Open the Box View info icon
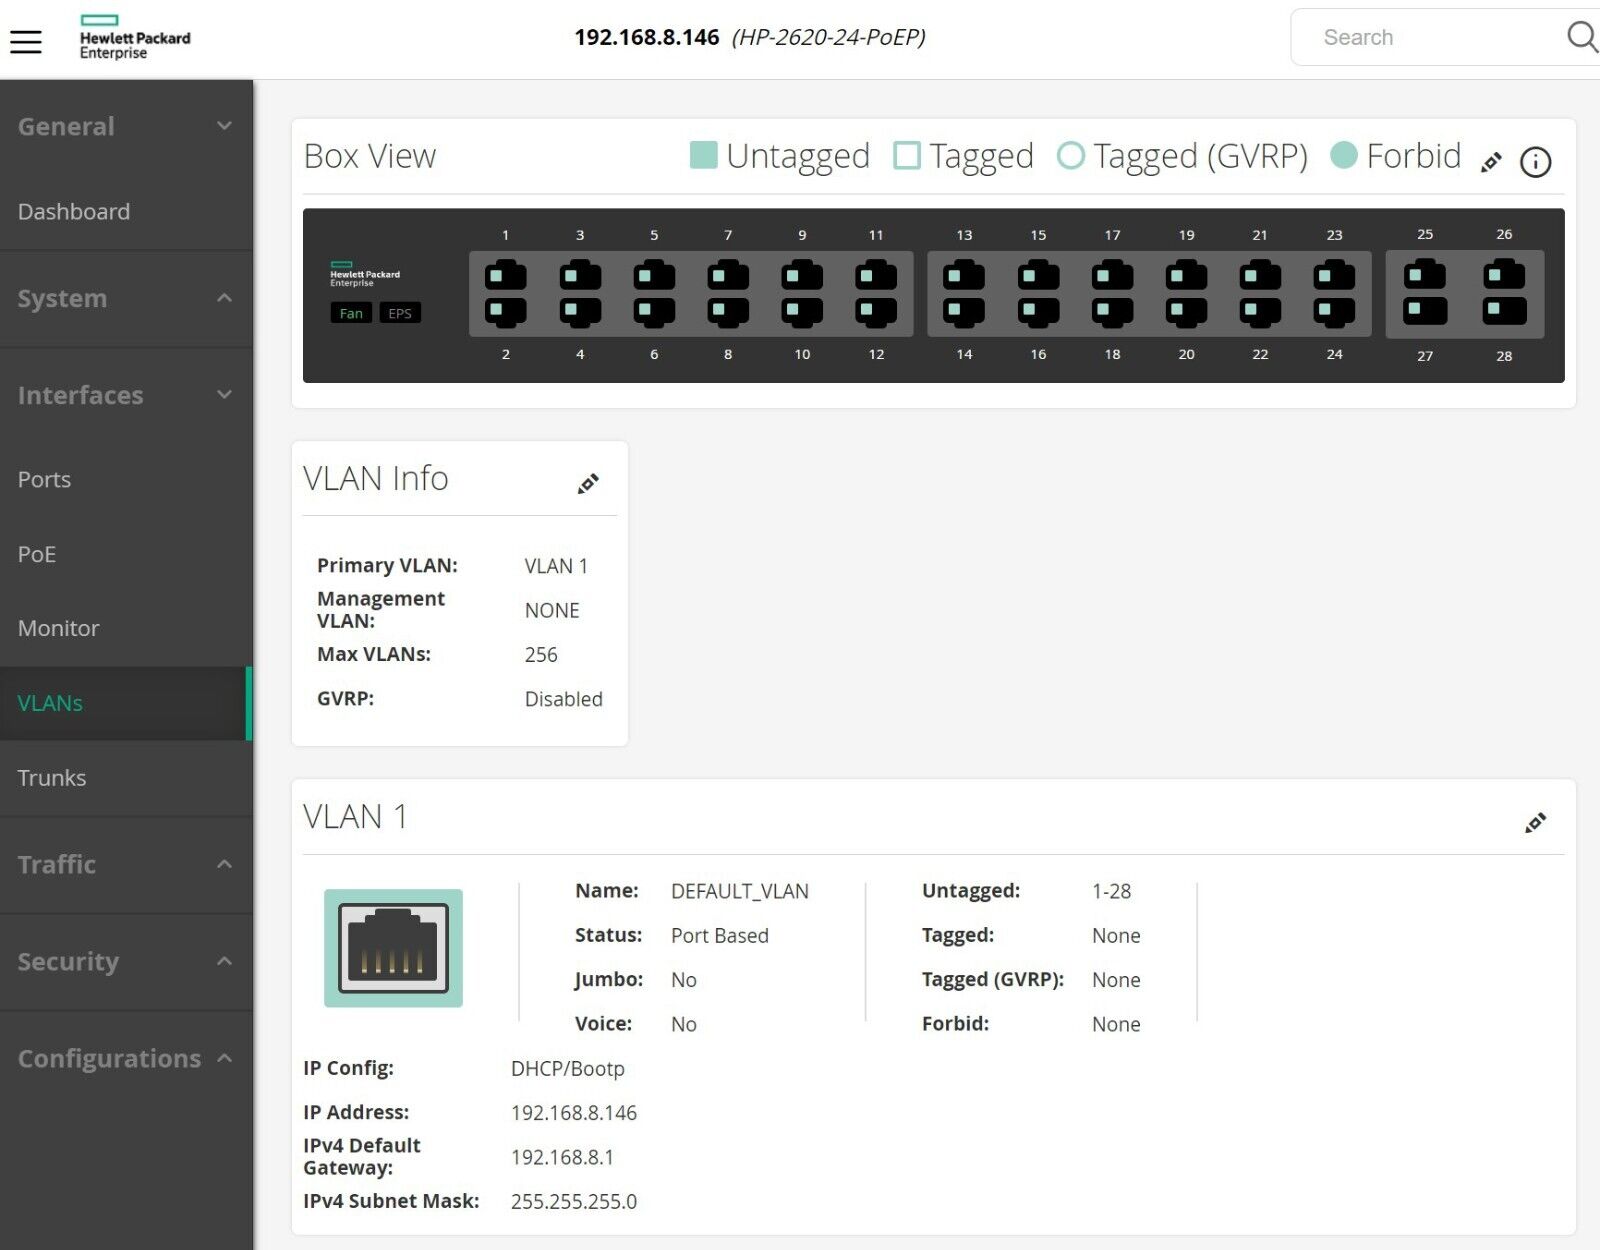Viewport: 1600px width, 1250px height. [1535, 162]
